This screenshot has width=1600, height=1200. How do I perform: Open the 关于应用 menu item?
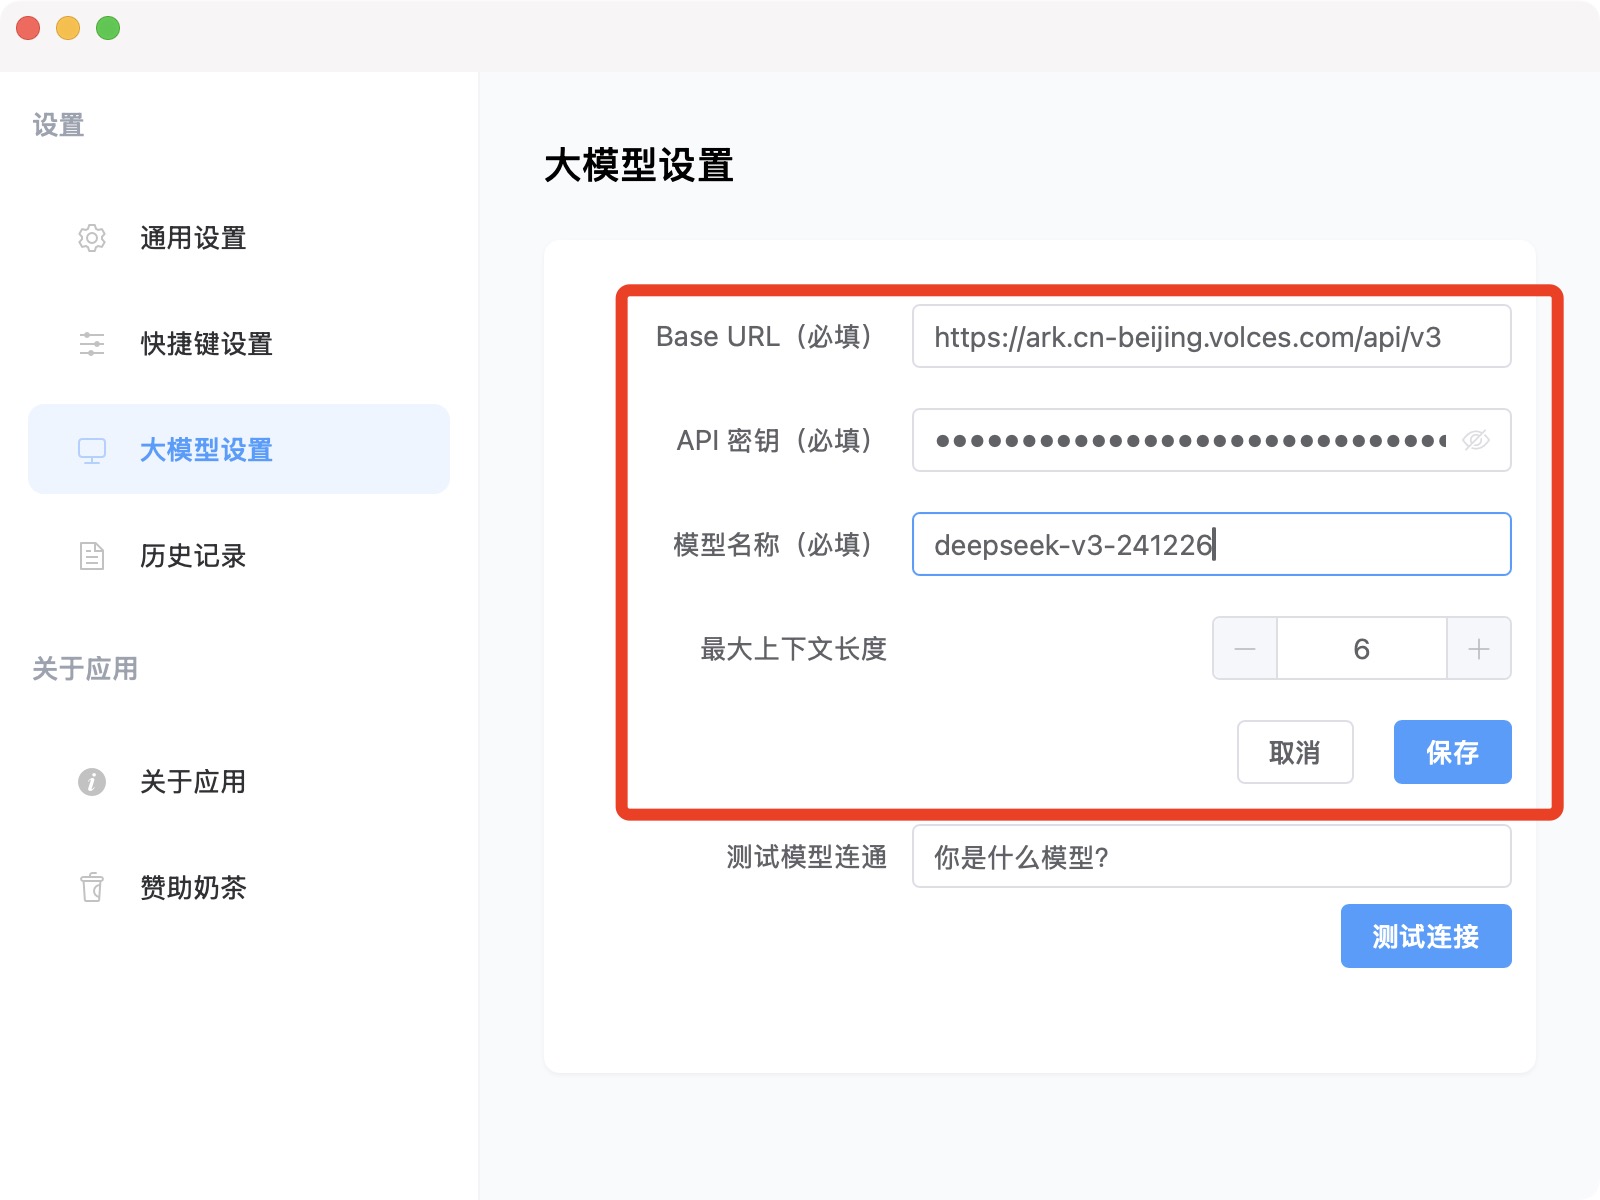tap(239, 782)
